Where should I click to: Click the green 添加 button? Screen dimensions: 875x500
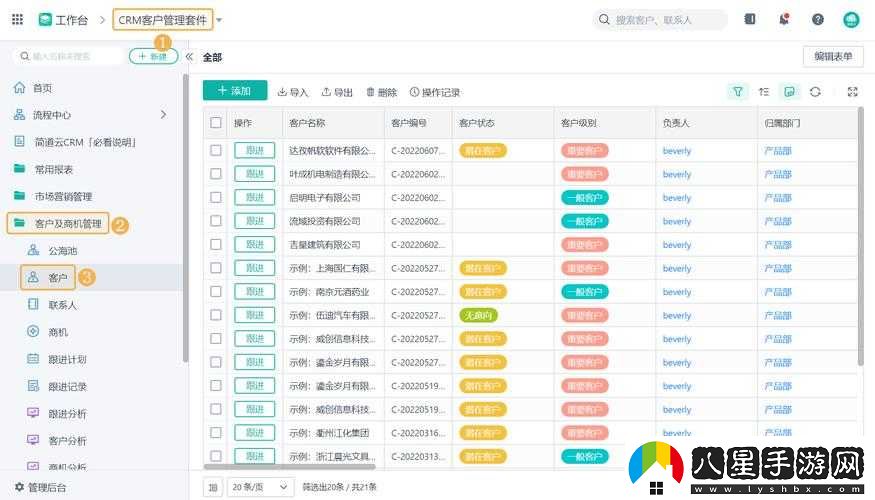(x=235, y=91)
